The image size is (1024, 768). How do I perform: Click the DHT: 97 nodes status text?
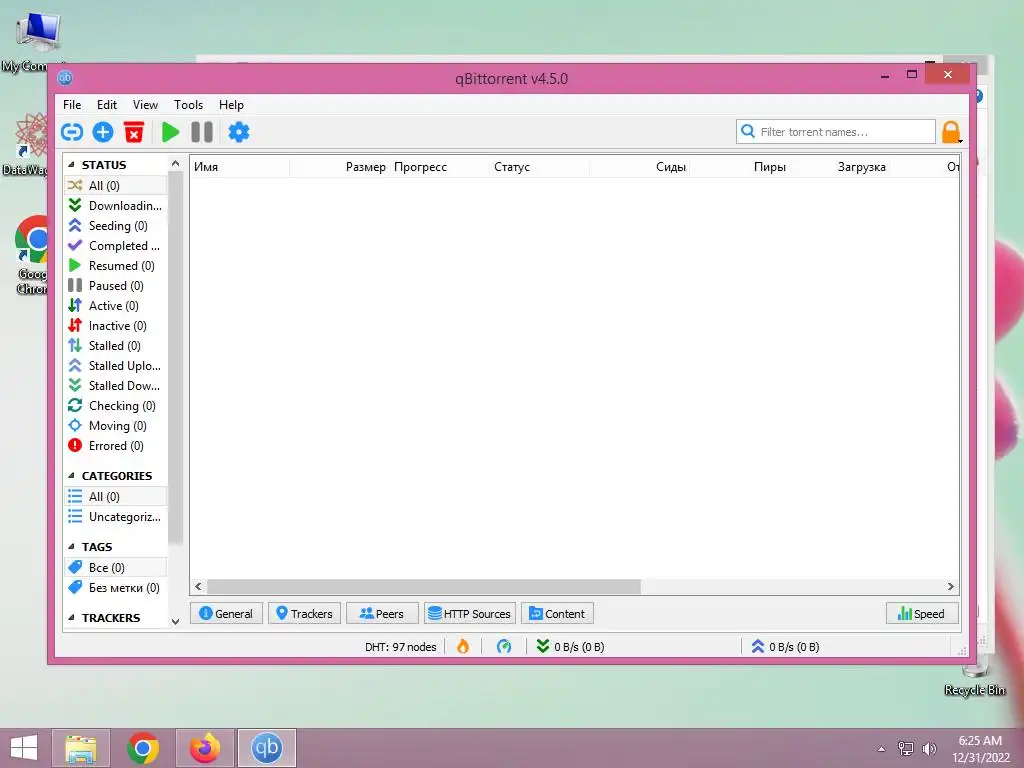[400, 647]
